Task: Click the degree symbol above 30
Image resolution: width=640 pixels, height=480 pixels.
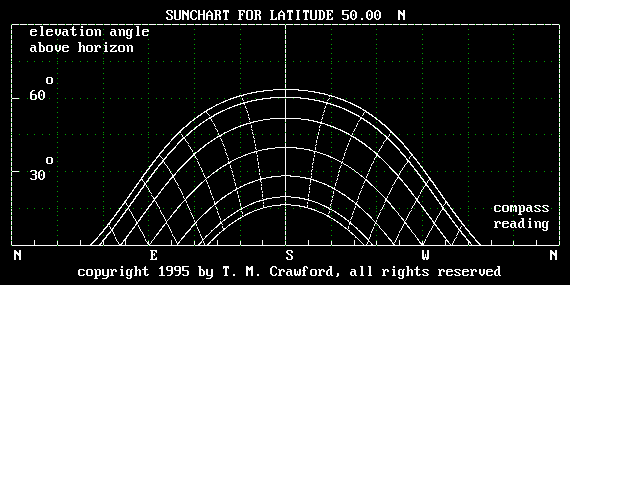Action: click(49, 160)
